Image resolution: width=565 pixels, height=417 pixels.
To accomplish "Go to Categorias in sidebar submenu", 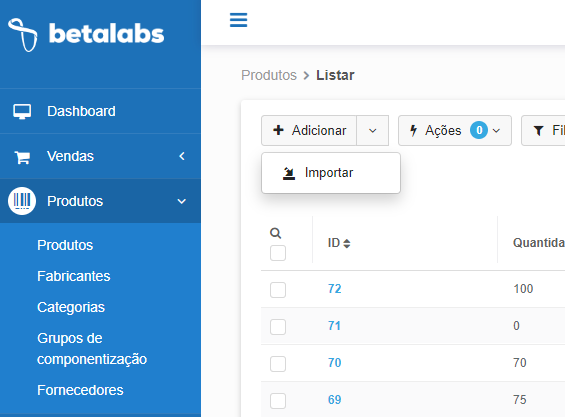I will point(71,307).
